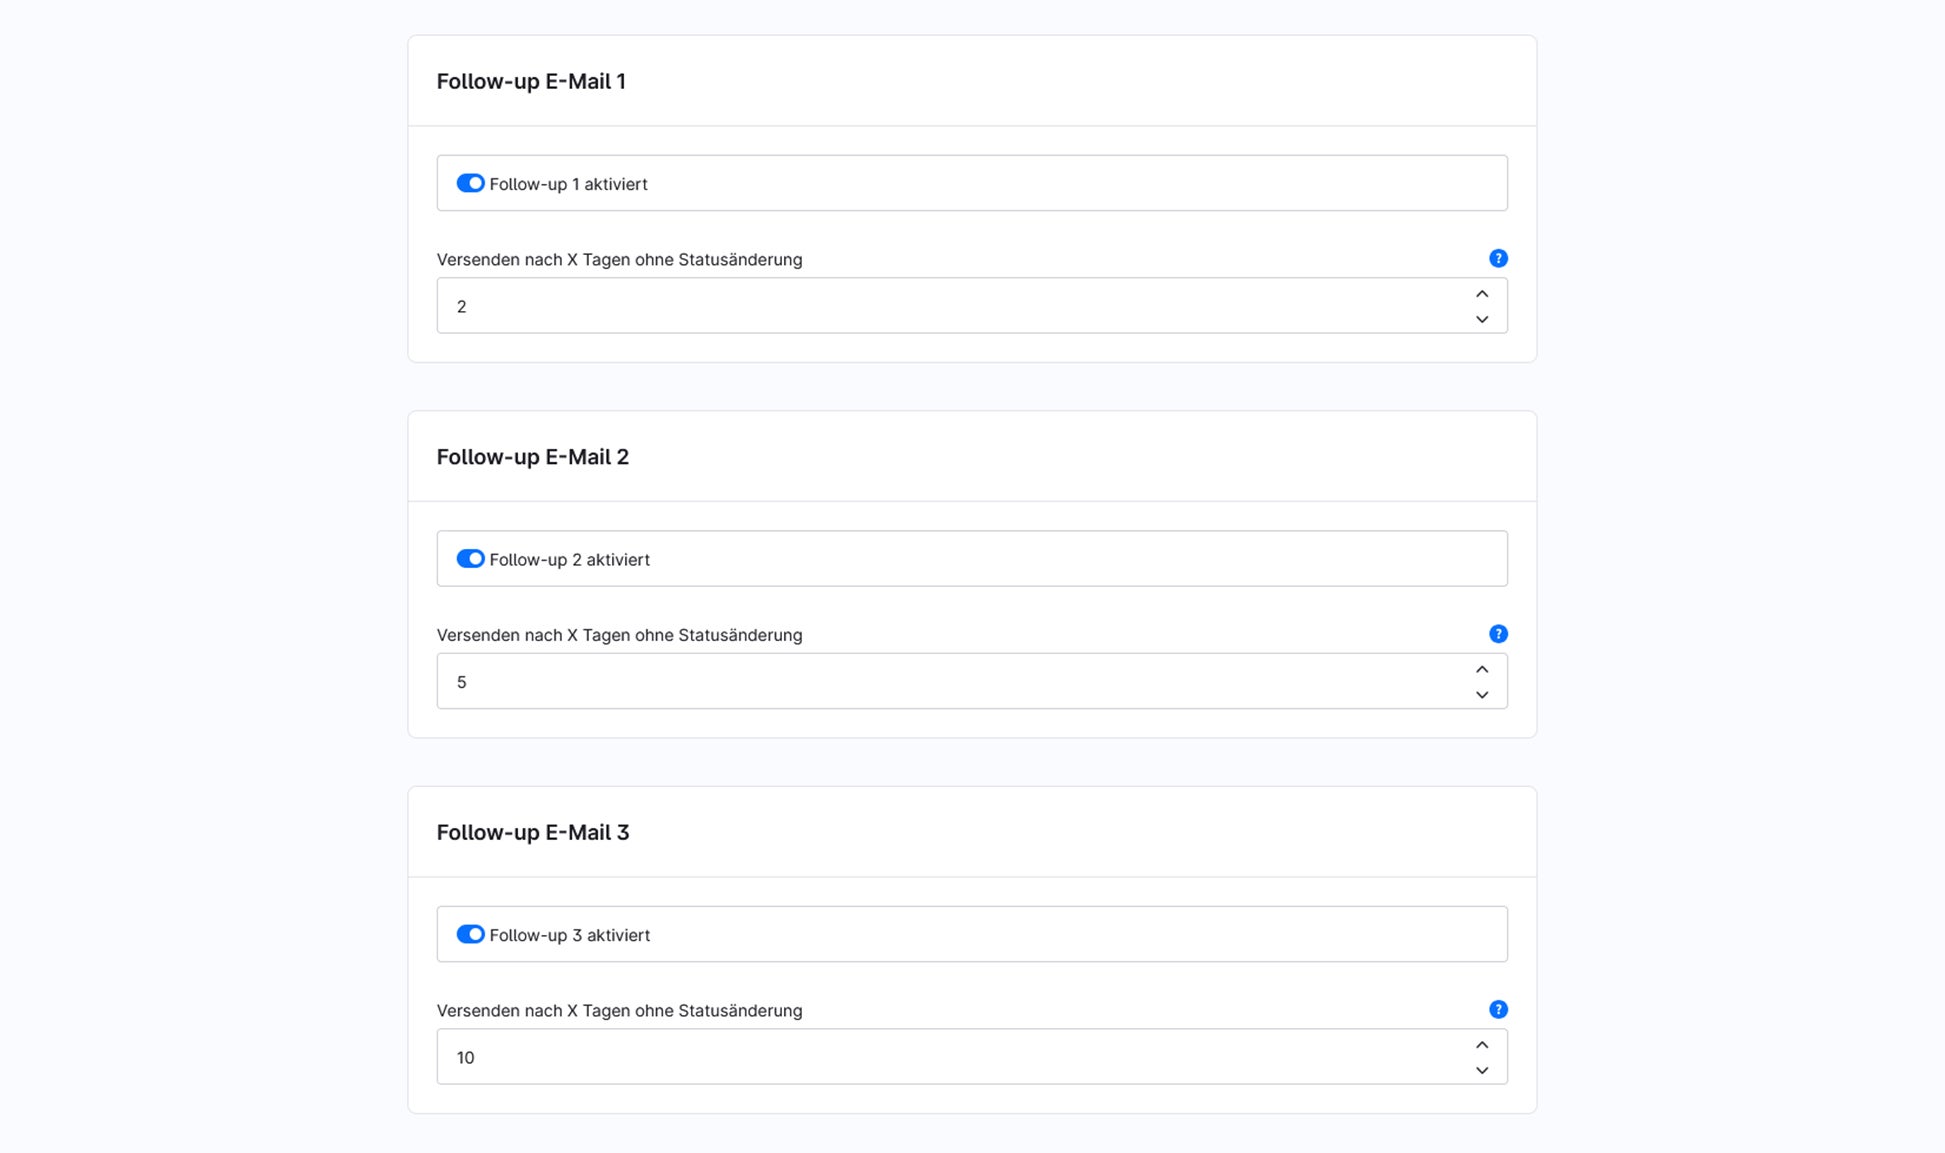
Task: Increase days value for Follow-up E-Mail 2
Action: click(x=1482, y=669)
